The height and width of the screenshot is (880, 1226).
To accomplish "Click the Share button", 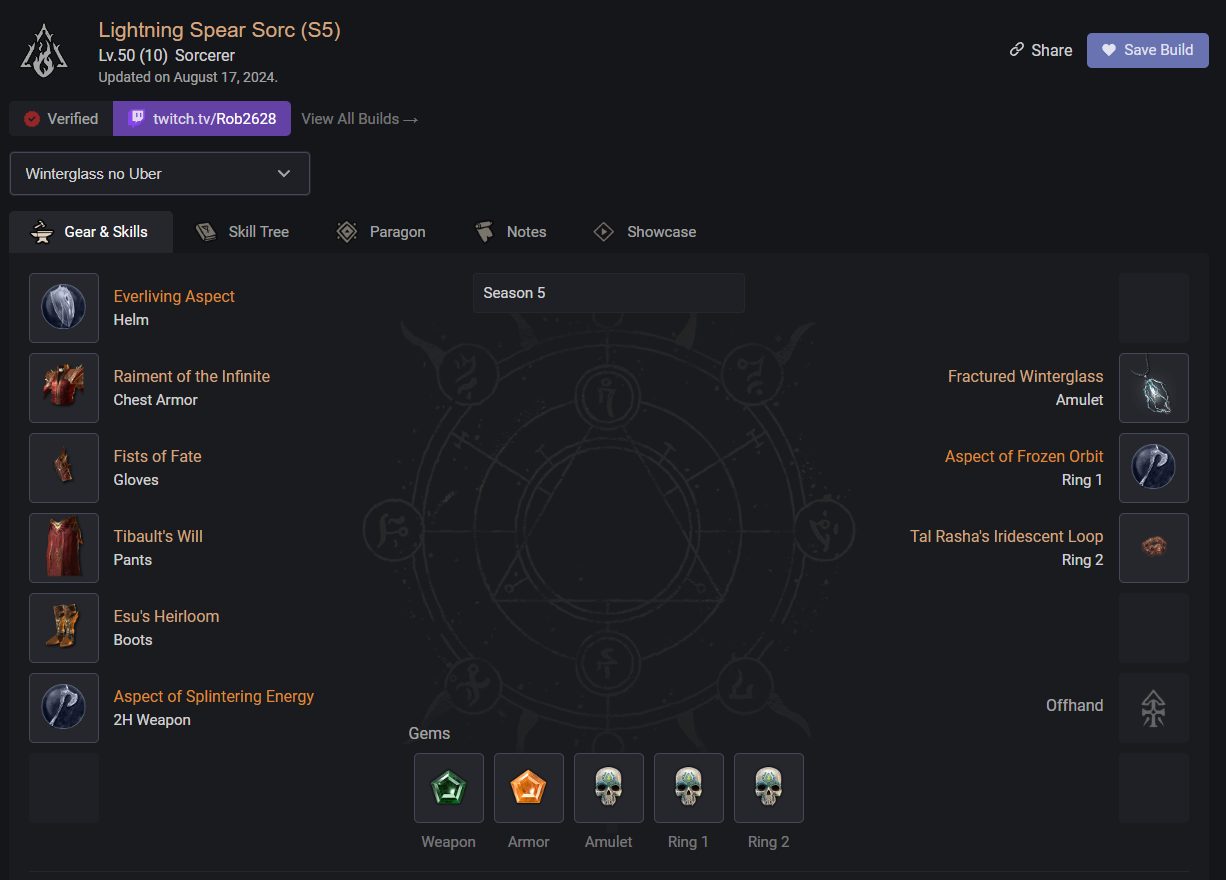I will (1041, 50).
